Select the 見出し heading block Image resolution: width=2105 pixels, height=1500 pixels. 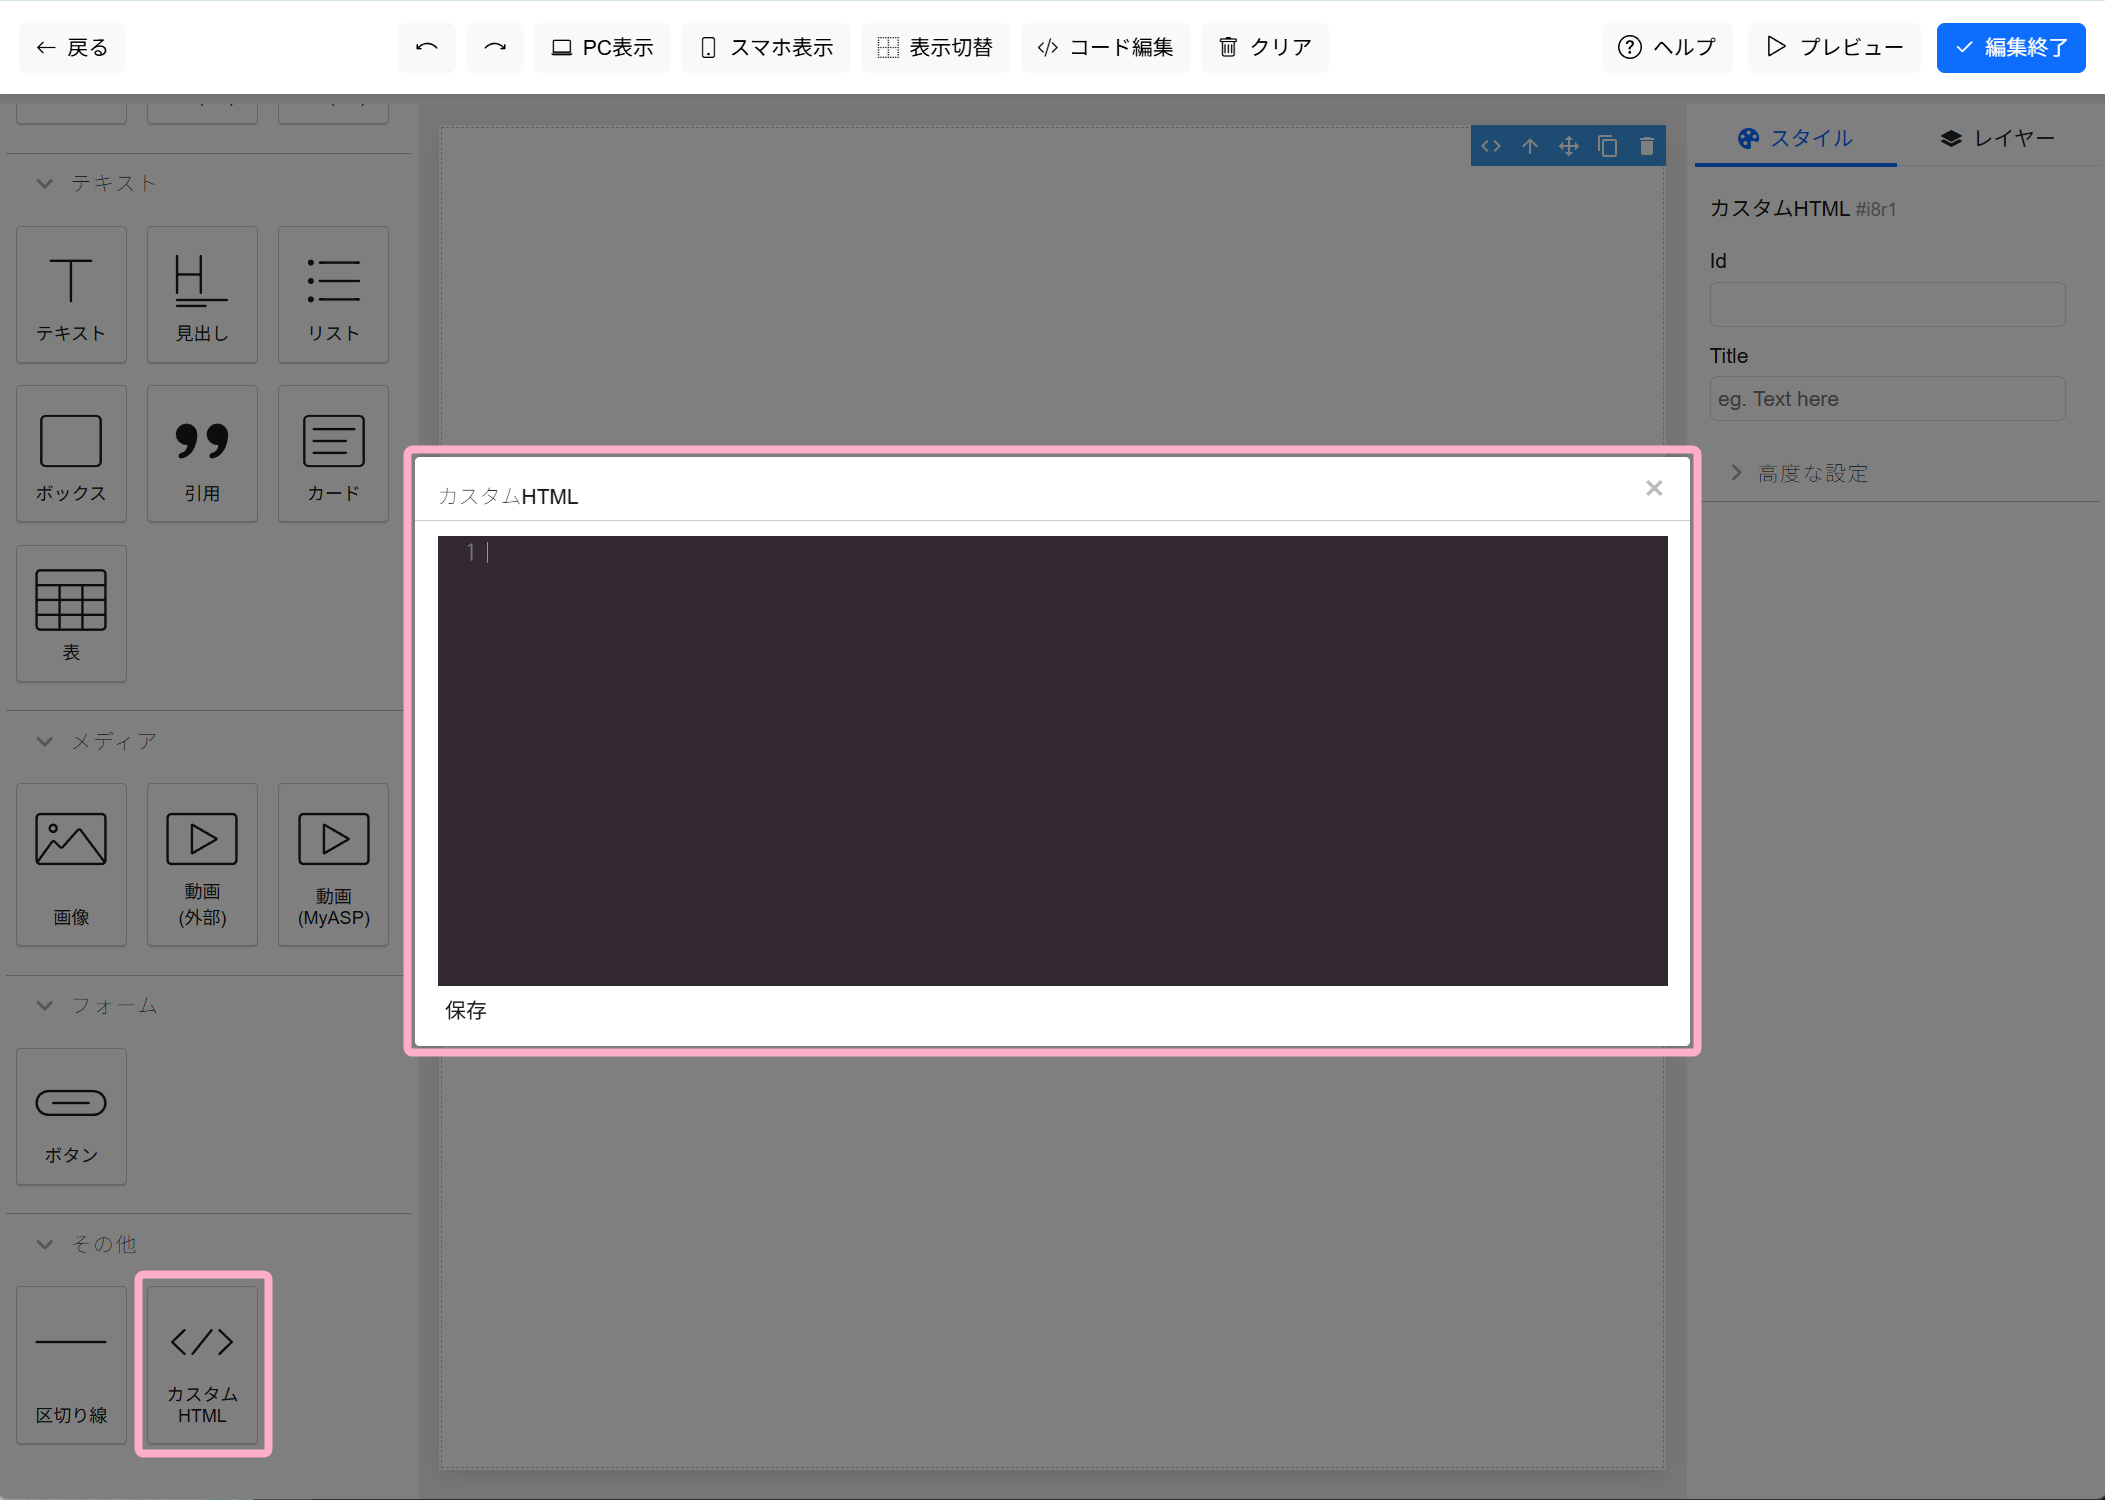pyautogui.click(x=202, y=294)
